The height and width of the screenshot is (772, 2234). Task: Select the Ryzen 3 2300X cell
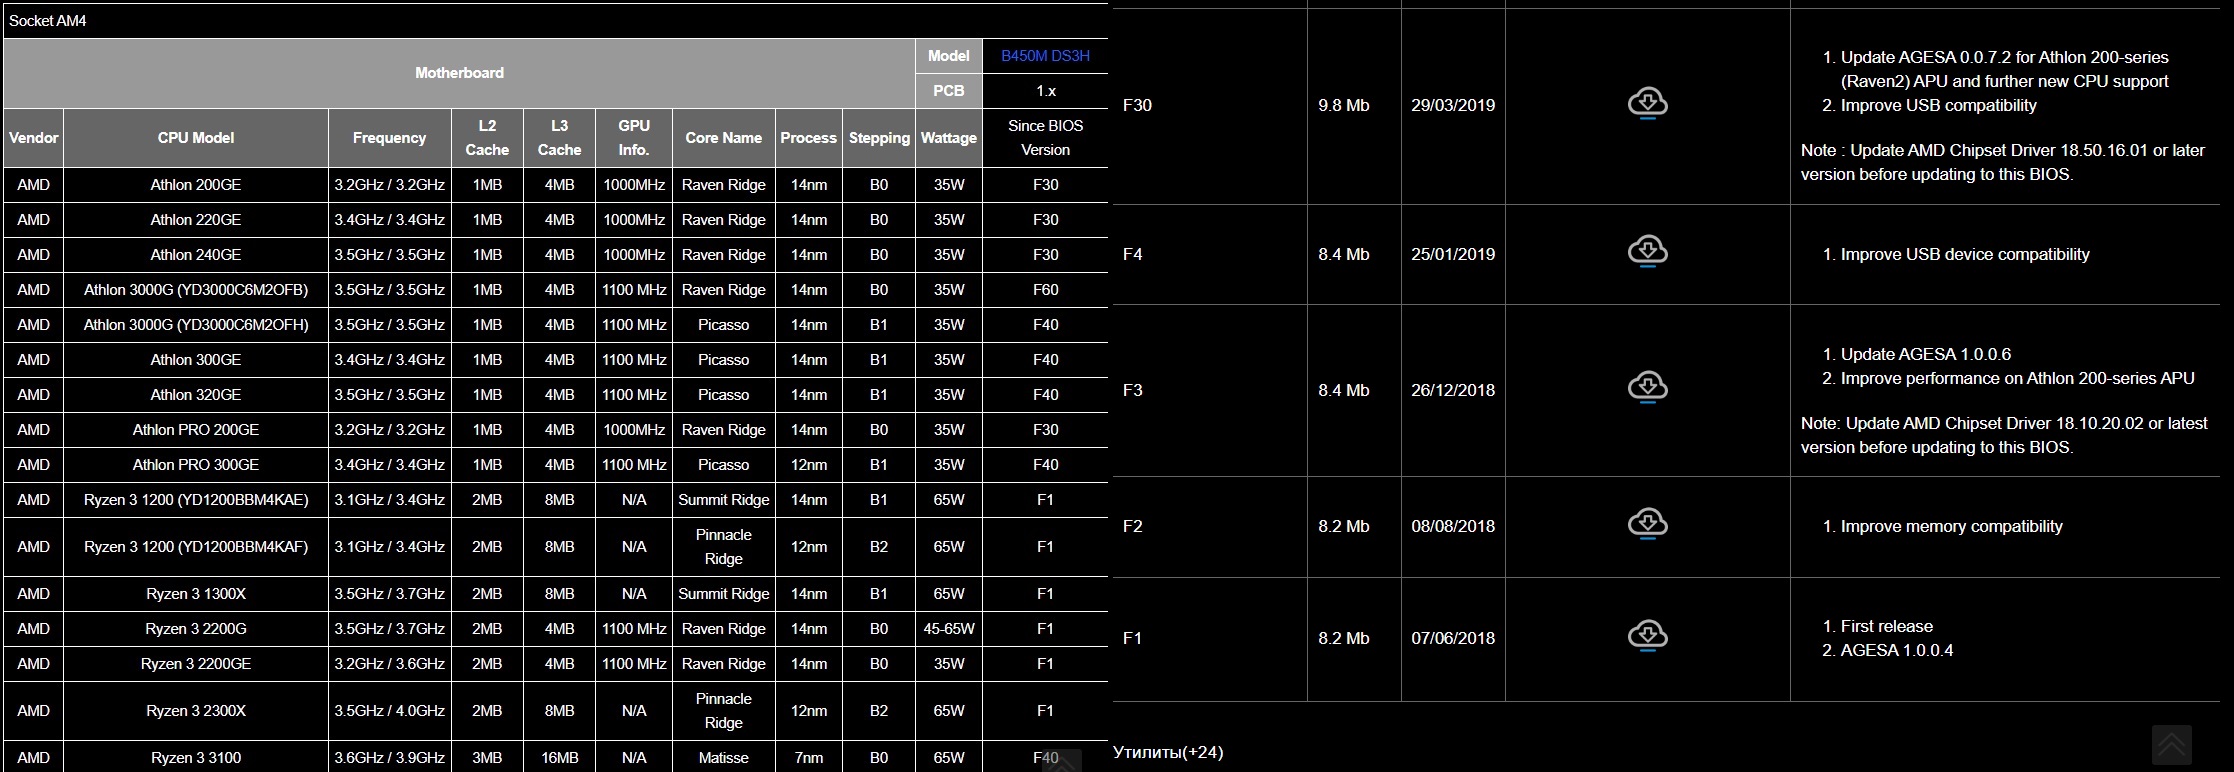coord(196,711)
